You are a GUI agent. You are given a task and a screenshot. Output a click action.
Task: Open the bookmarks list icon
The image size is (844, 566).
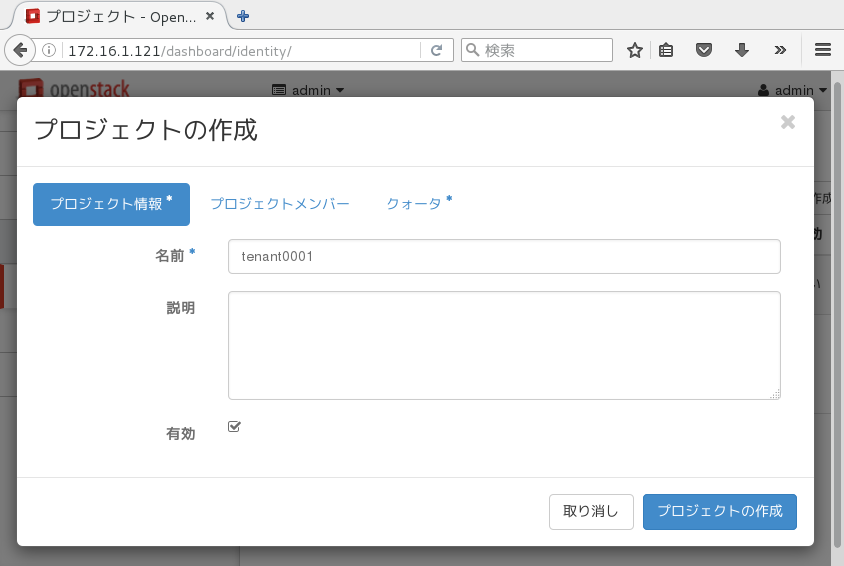coord(666,50)
